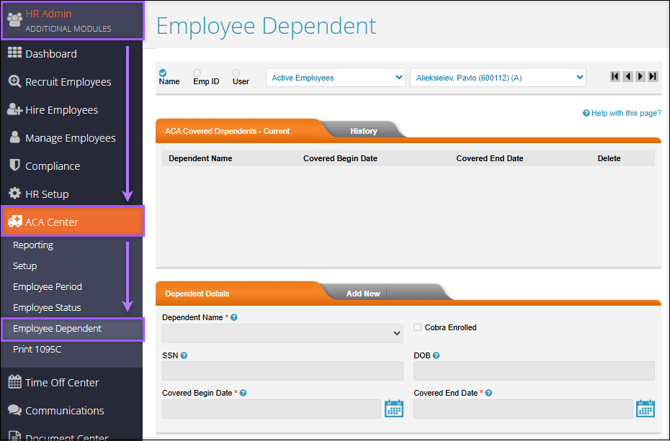Click the Covered Begin Date input field
Image resolution: width=670 pixels, height=441 pixels.
[x=271, y=409]
